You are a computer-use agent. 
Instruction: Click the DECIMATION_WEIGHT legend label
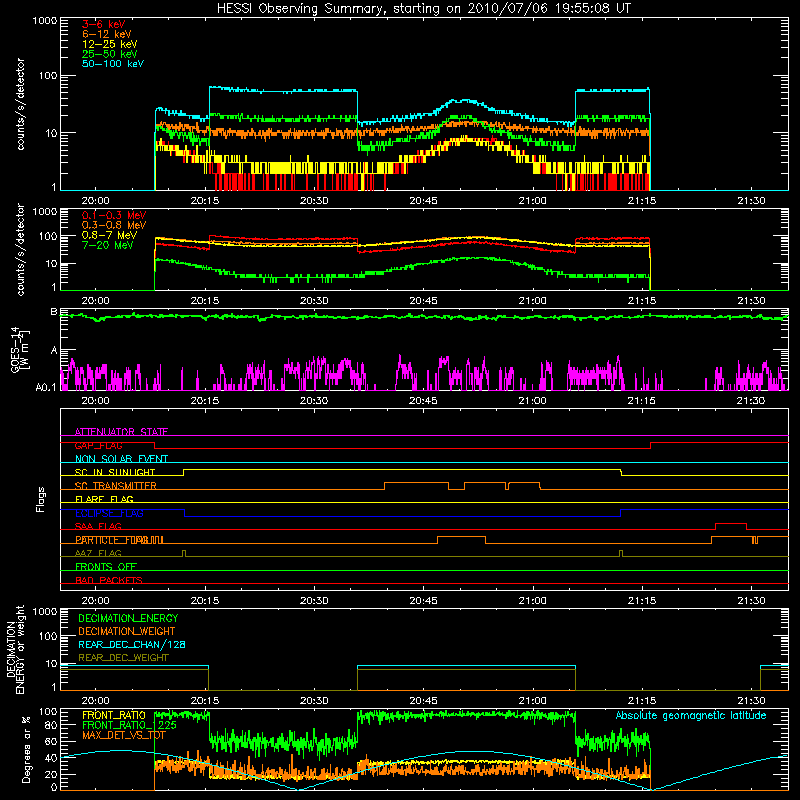click(127, 632)
